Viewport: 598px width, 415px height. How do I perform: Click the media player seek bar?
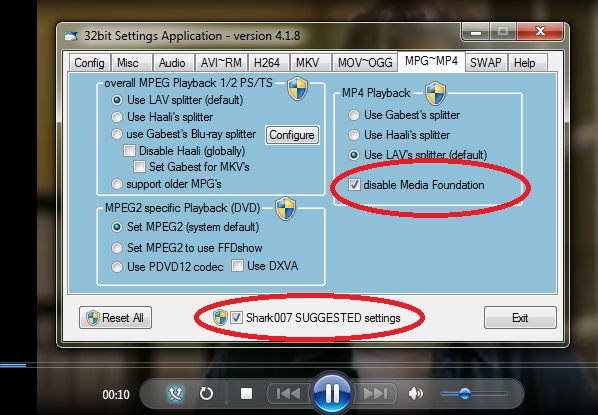(x=299, y=365)
